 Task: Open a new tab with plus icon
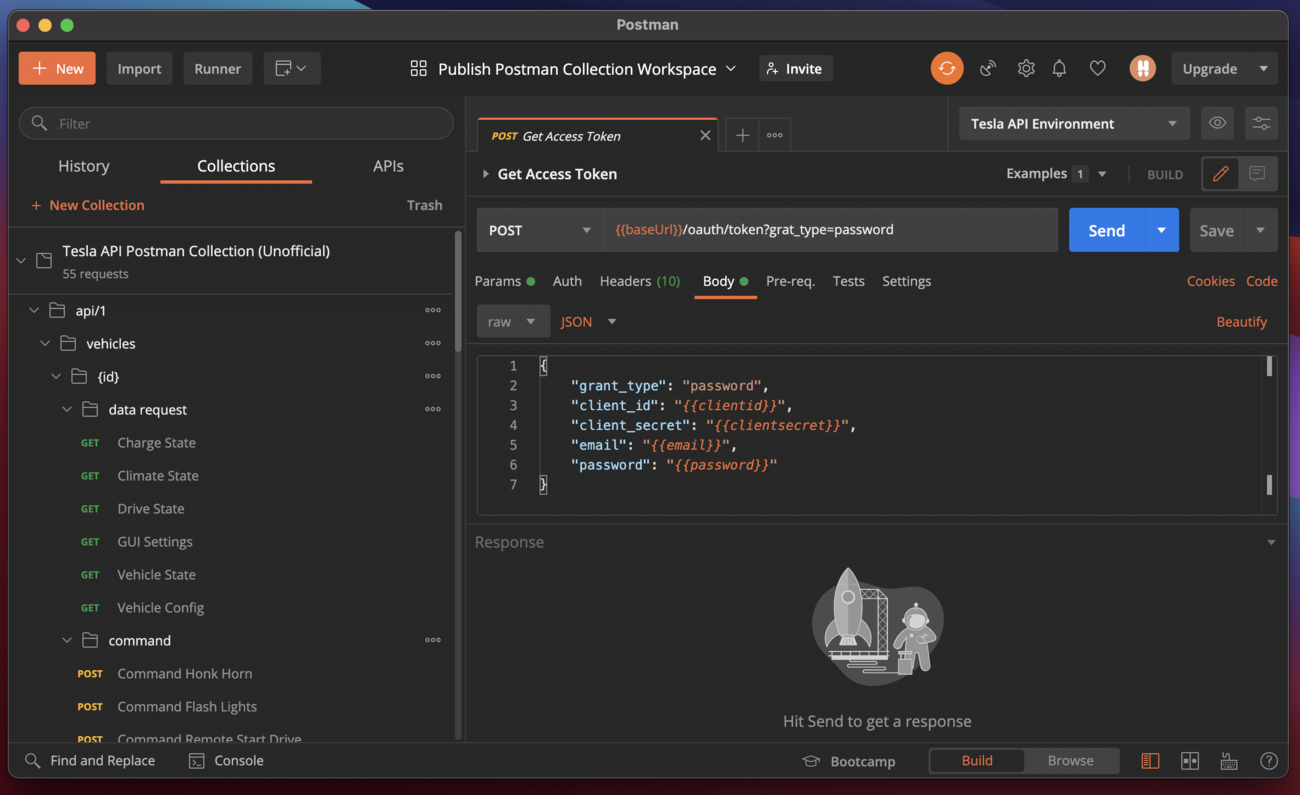coord(742,136)
